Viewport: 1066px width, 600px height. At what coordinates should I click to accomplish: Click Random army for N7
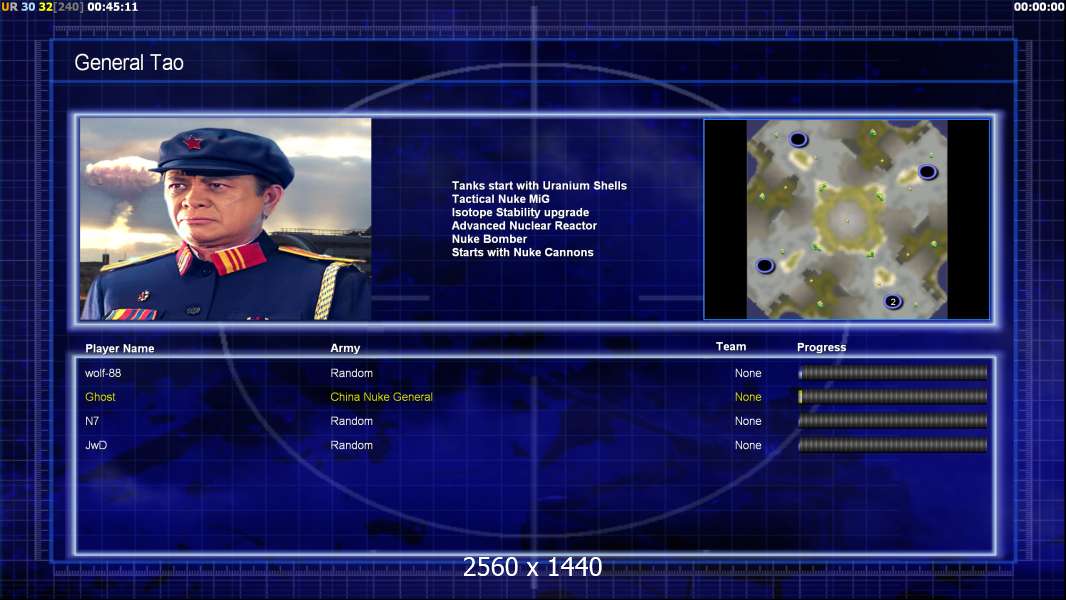(x=351, y=421)
